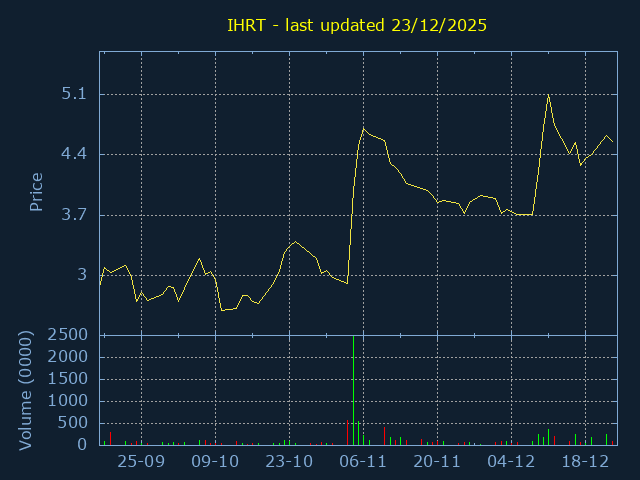Viewport: 640px width, 480px height.
Task: Click the chart title IHRT last updated text
Action: click(357, 25)
